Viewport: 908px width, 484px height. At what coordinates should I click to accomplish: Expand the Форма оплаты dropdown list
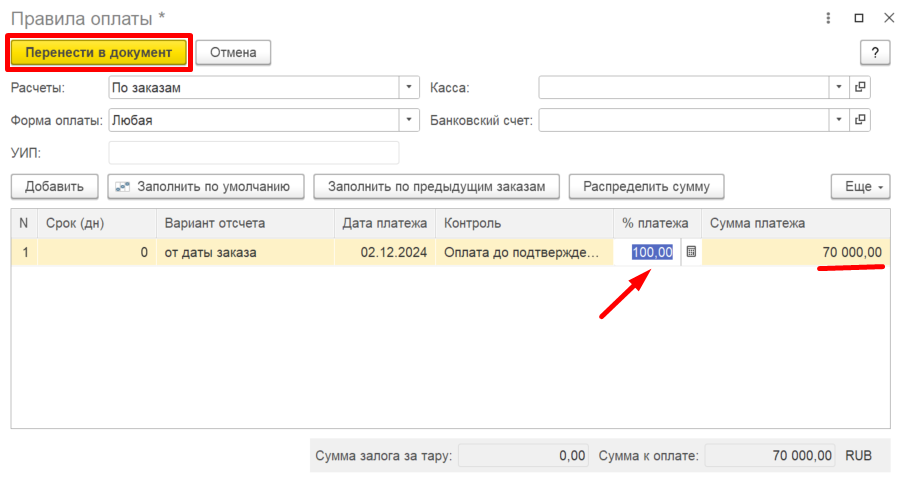tap(409, 120)
